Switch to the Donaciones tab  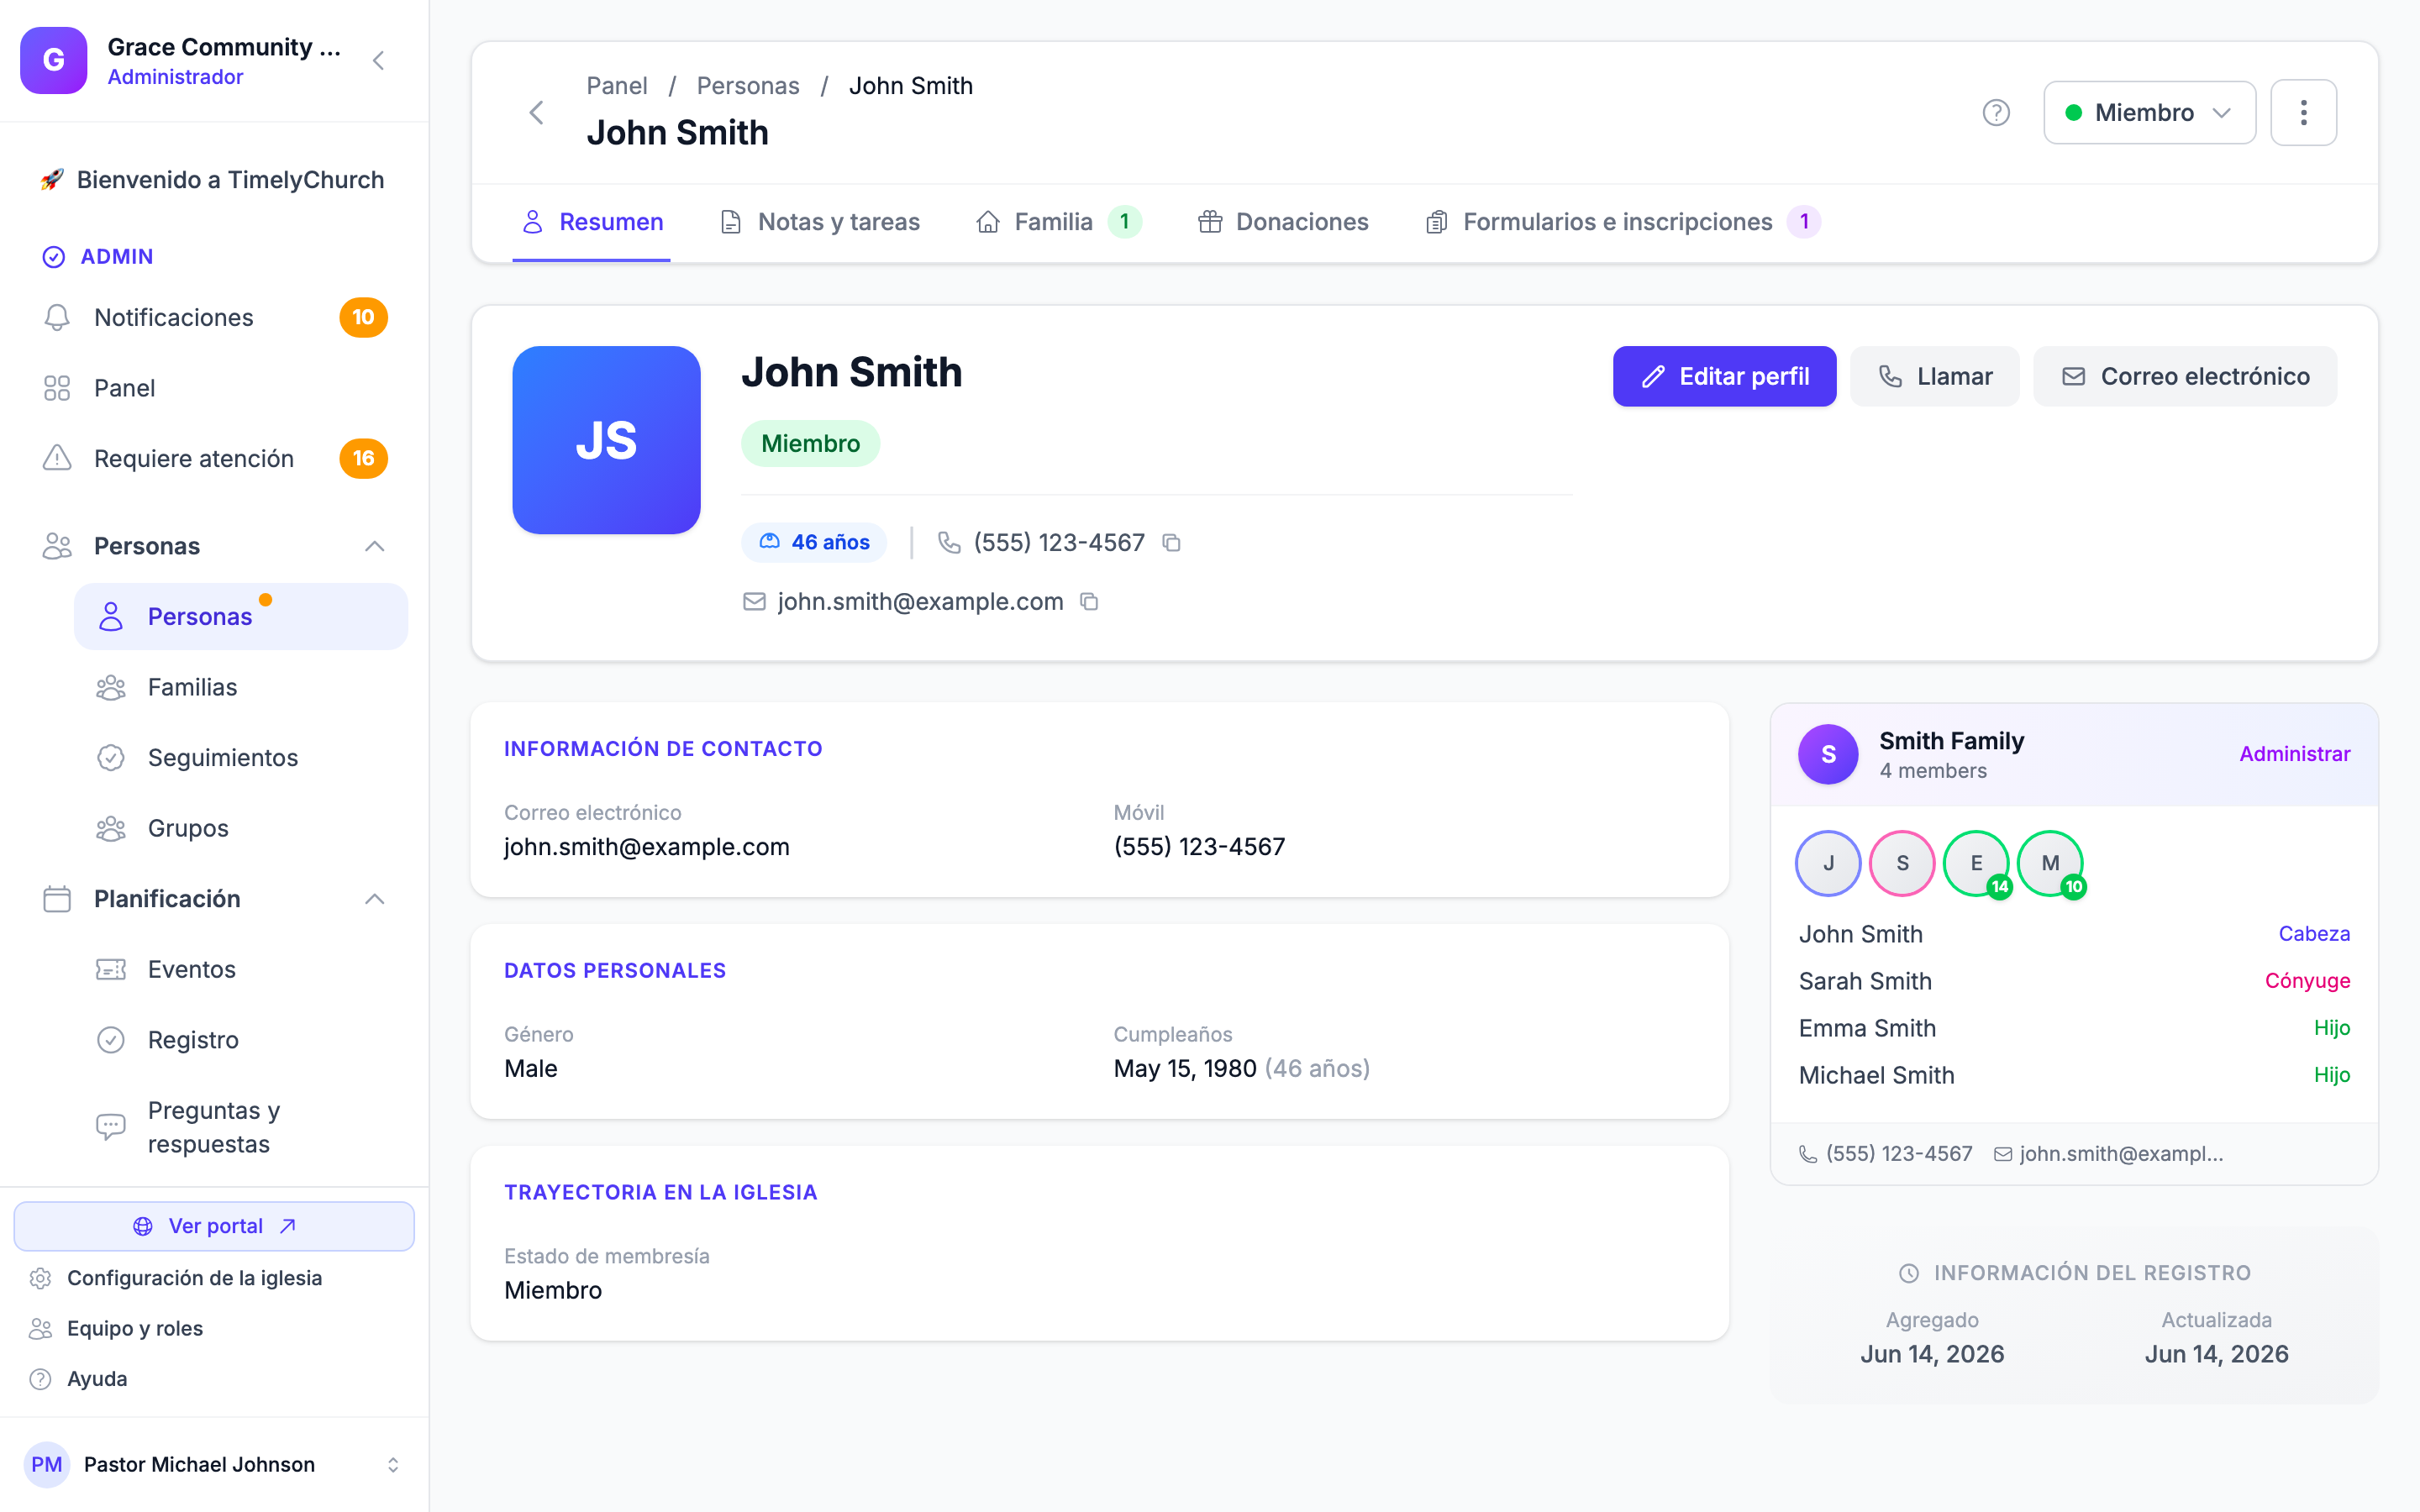coord(1283,222)
